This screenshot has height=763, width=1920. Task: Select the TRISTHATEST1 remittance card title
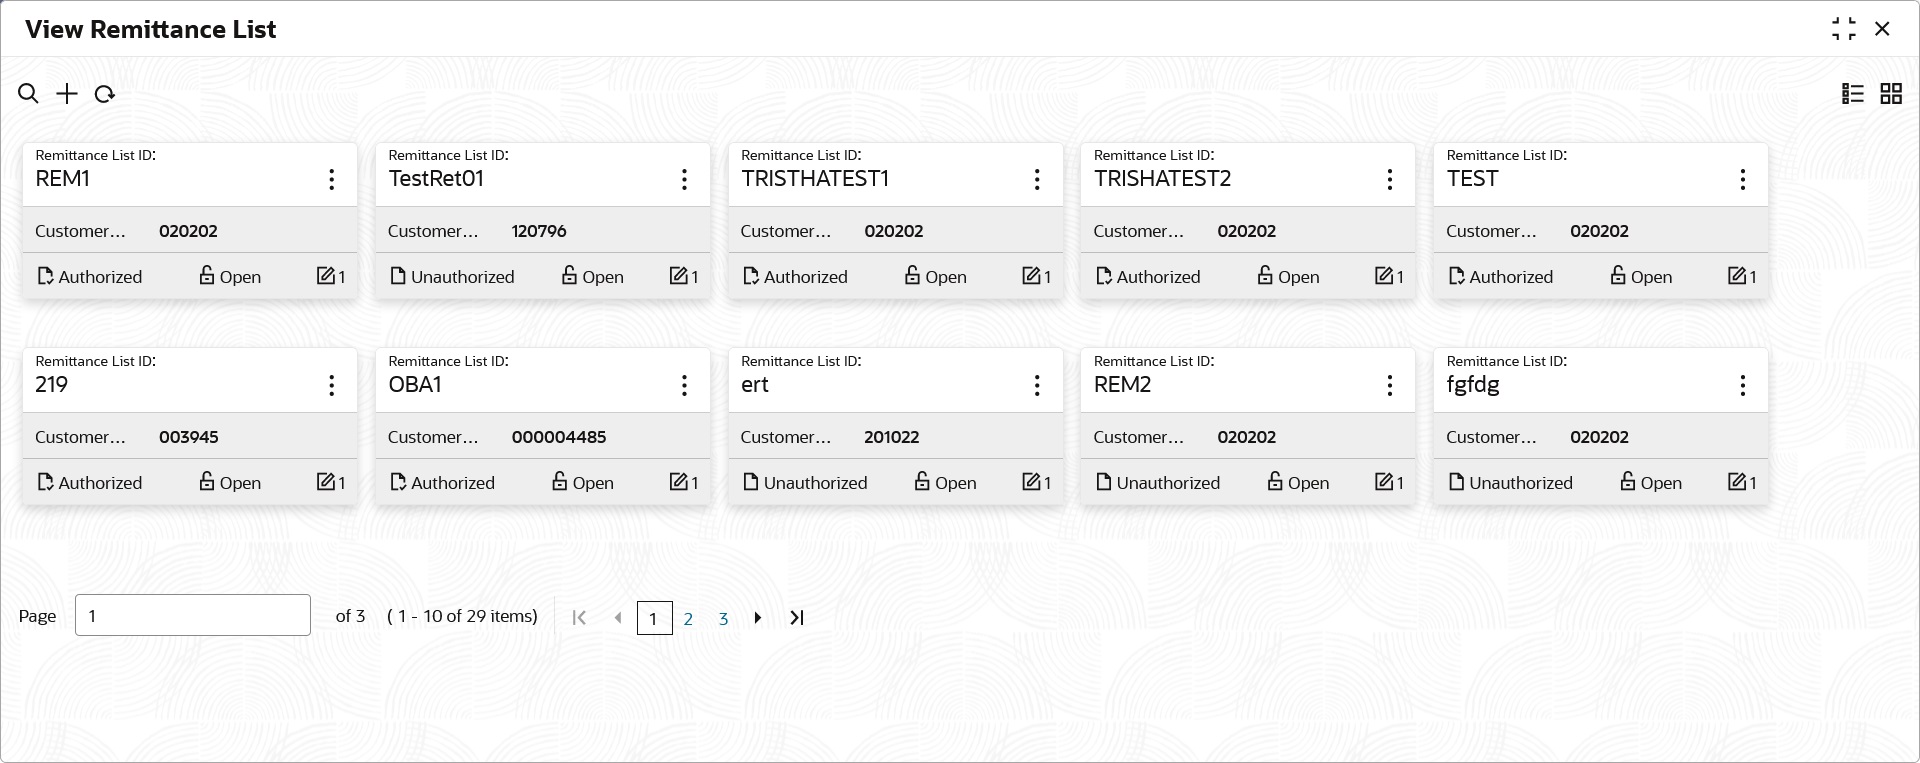point(815,179)
